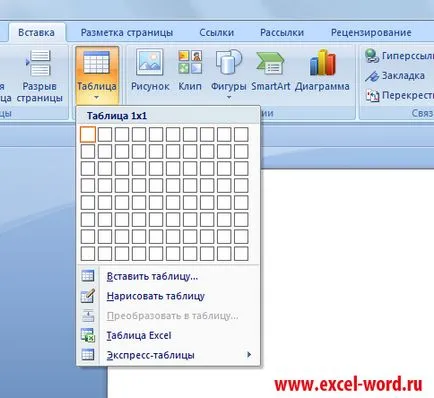The width and height of the screenshot is (434, 398).
Task: Click the Гиперссылка globe icon
Action: [x=372, y=56]
